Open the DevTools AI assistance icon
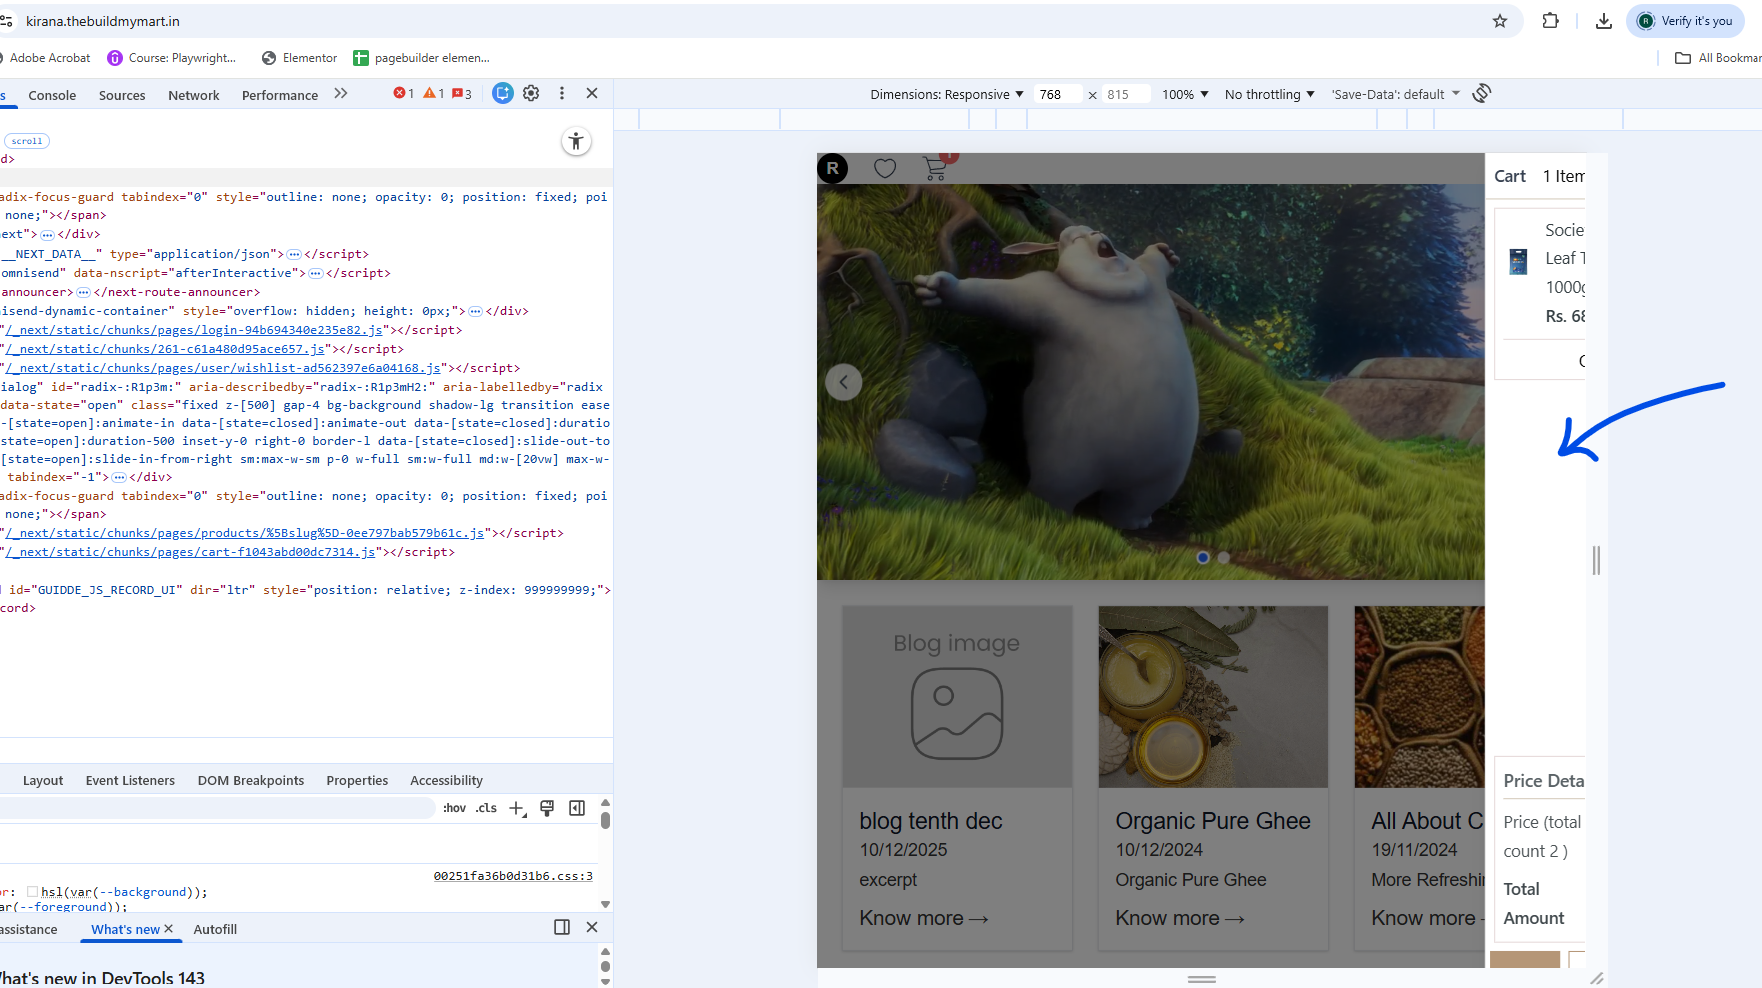Image resolution: width=1762 pixels, height=988 pixels. click(x=503, y=93)
